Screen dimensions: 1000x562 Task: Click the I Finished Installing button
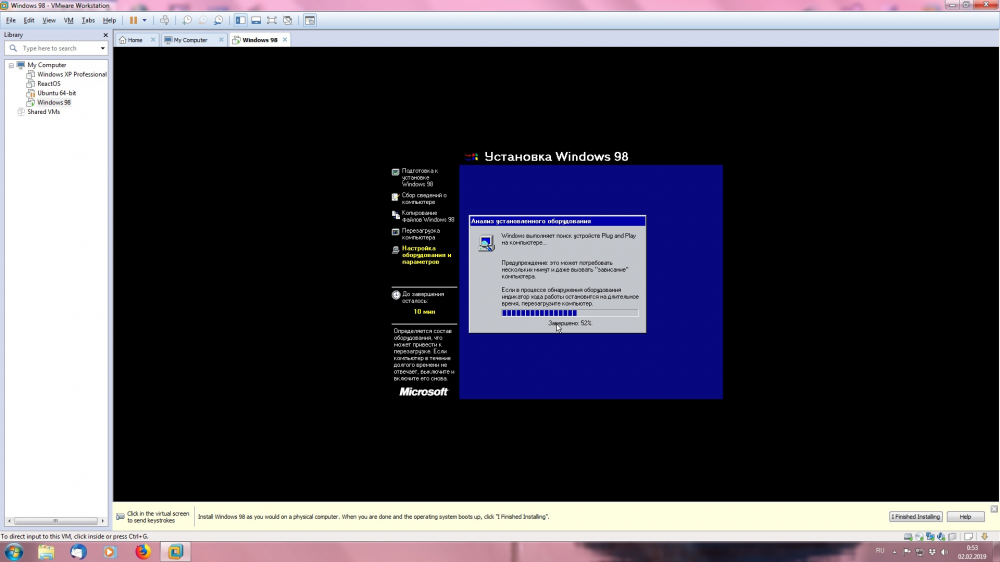pyautogui.click(x=916, y=517)
